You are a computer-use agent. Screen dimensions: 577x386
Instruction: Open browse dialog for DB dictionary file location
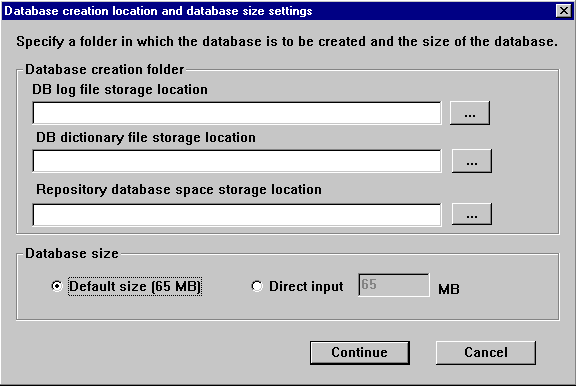pyautogui.click(x=471, y=161)
